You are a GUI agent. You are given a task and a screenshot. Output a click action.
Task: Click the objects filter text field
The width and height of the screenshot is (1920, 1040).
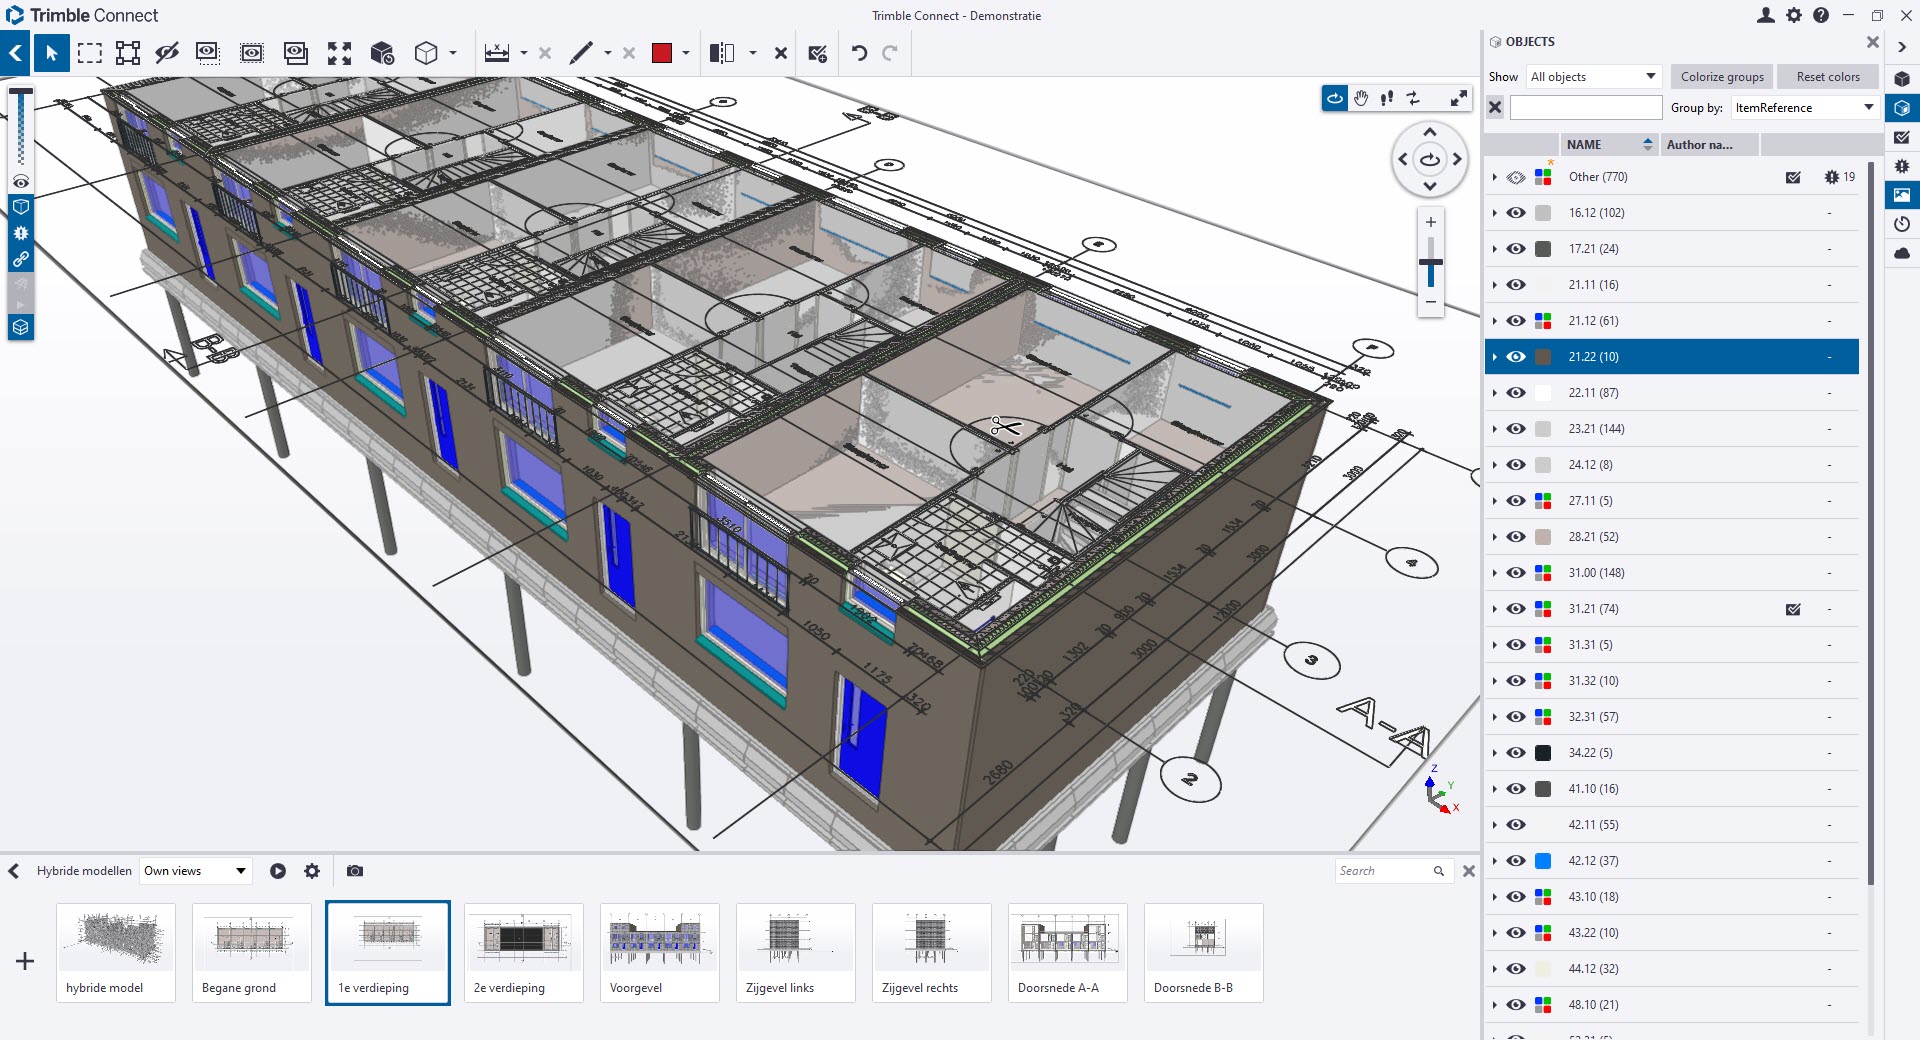1586,107
